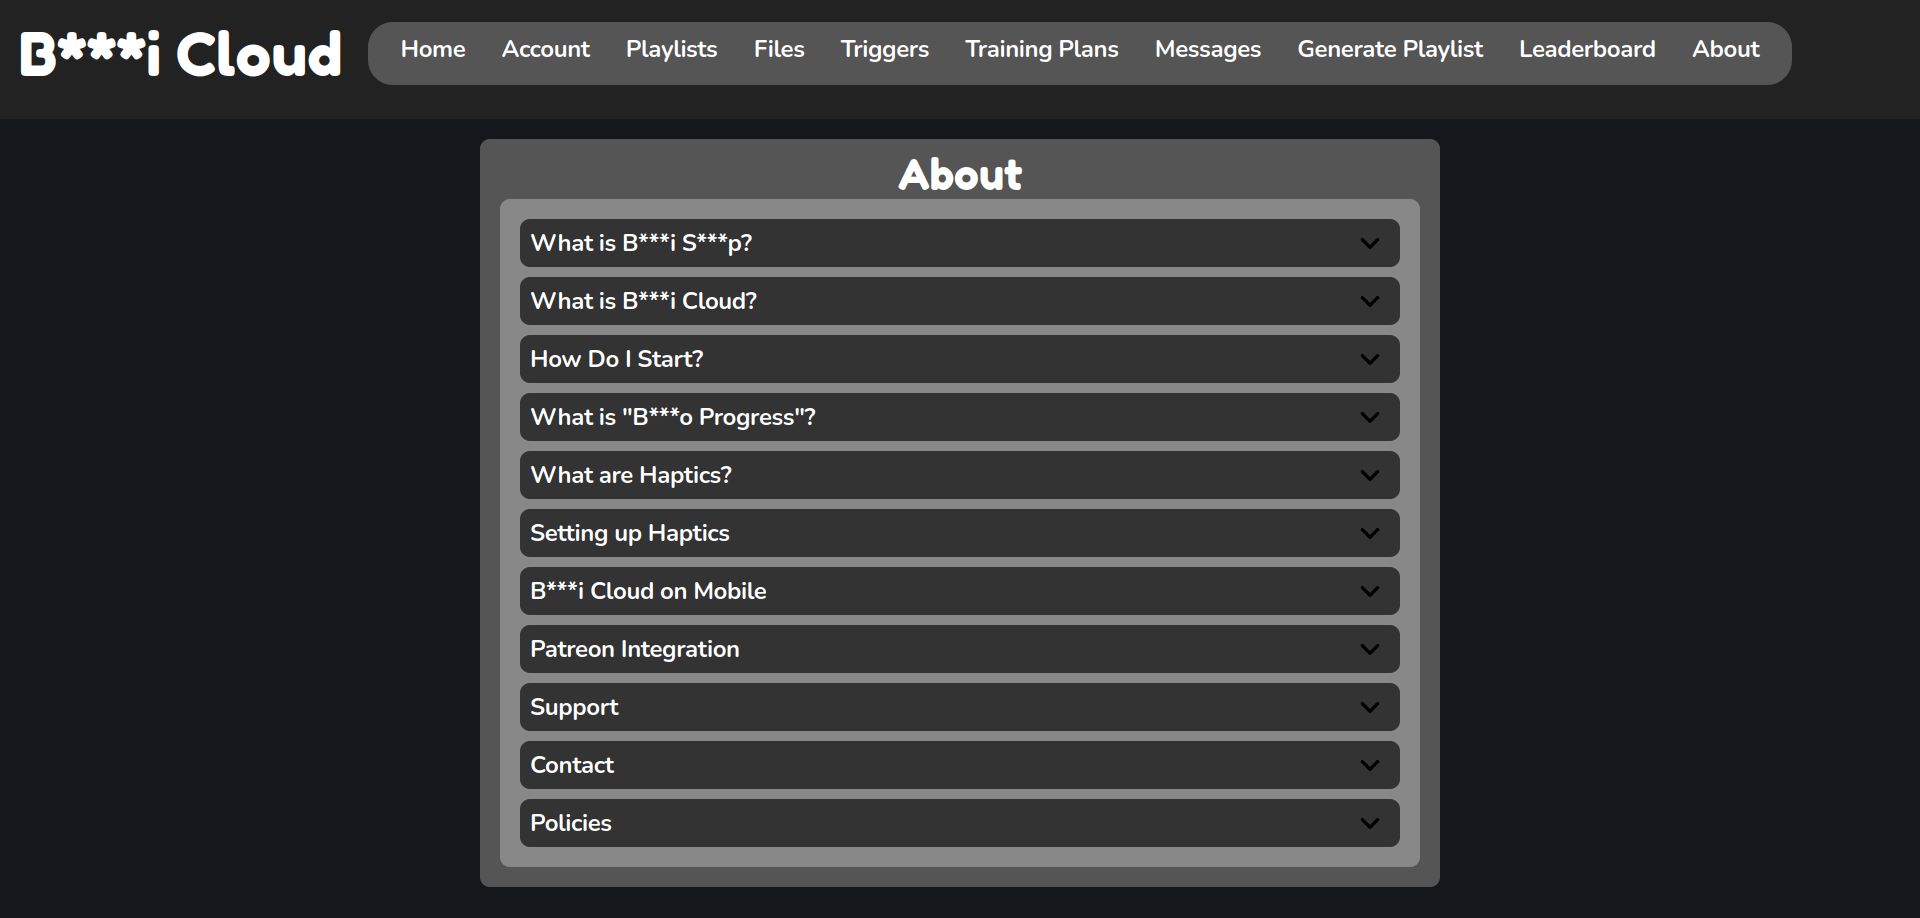Screen dimensions: 1920x918
Task: Click chevron icon on 'Setting up Haptics' row
Action: click(1370, 533)
